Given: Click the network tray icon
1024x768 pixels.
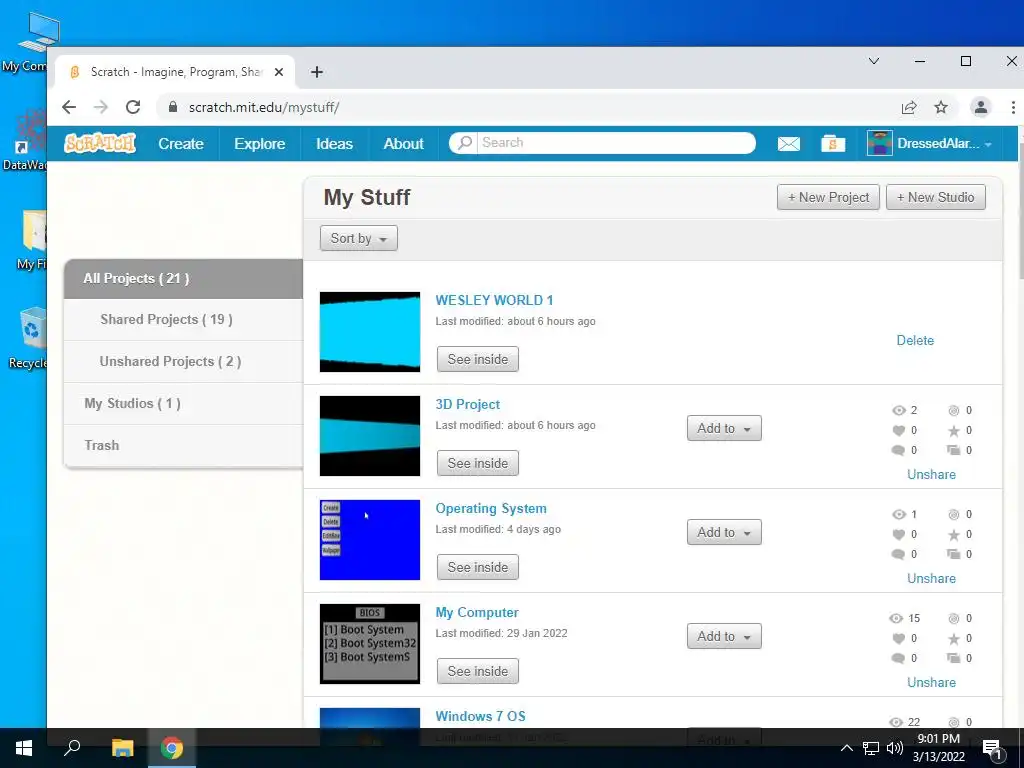Looking at the screenshot, I should point(871,748).
